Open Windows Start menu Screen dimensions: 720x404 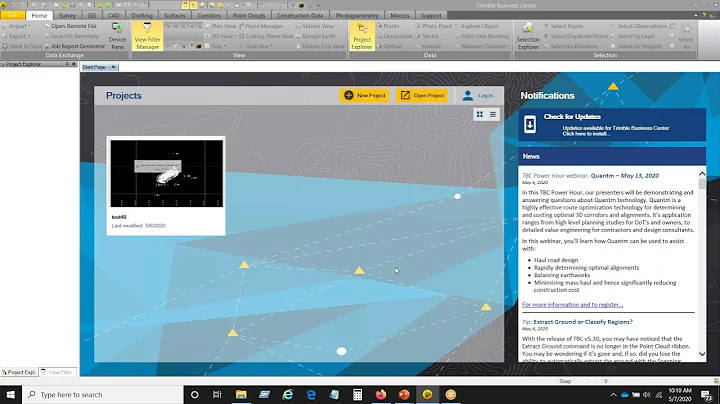tap(11, 394)
